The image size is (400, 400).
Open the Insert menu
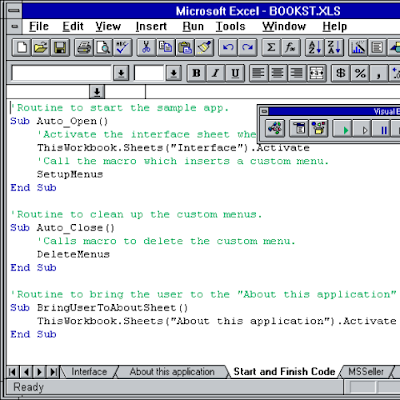(151, 26)
